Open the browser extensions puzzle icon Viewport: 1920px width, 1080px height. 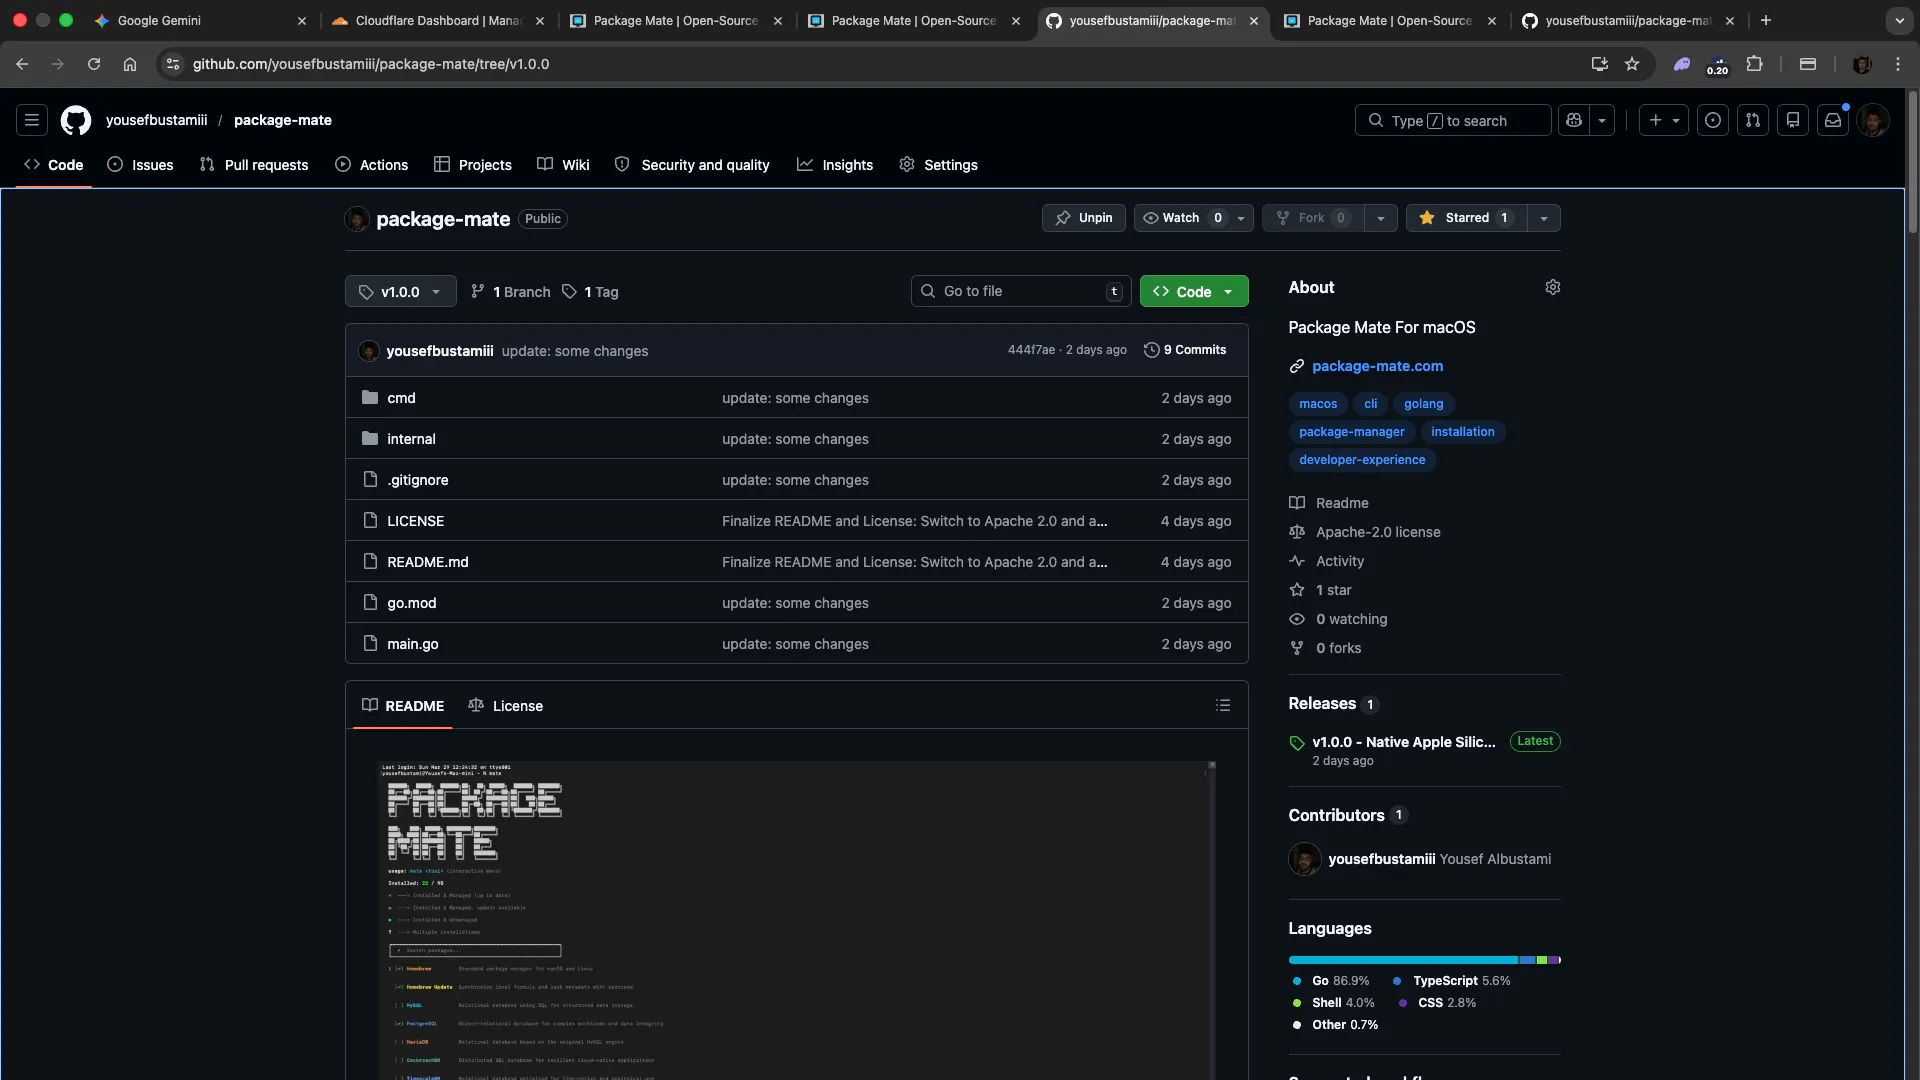click(x=1754, y=64)
